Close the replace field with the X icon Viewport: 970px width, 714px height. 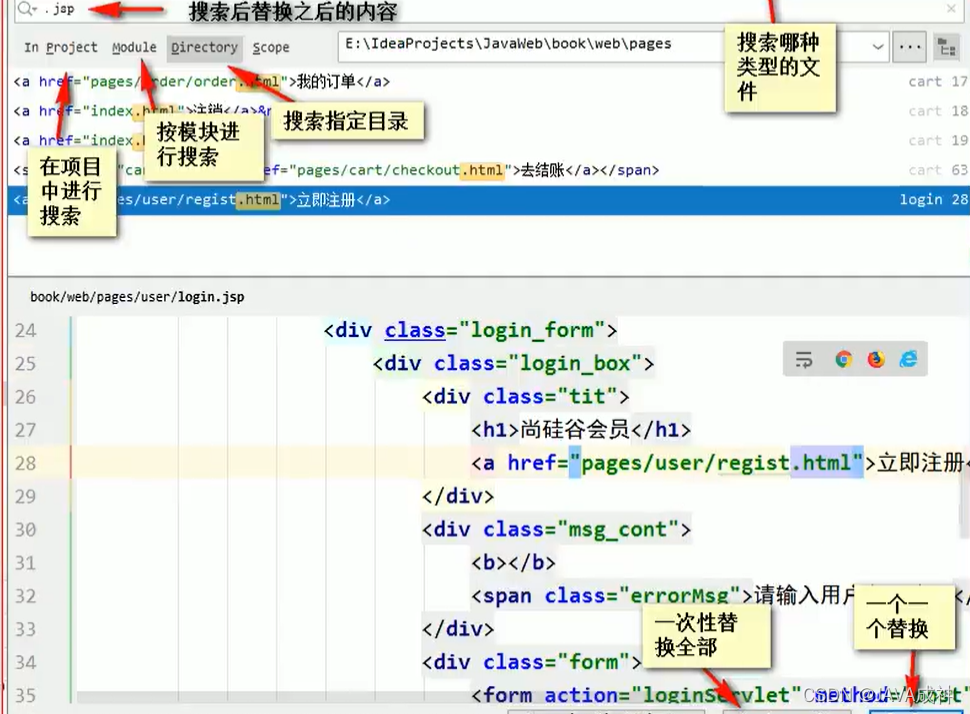click(x=951, y=9)
